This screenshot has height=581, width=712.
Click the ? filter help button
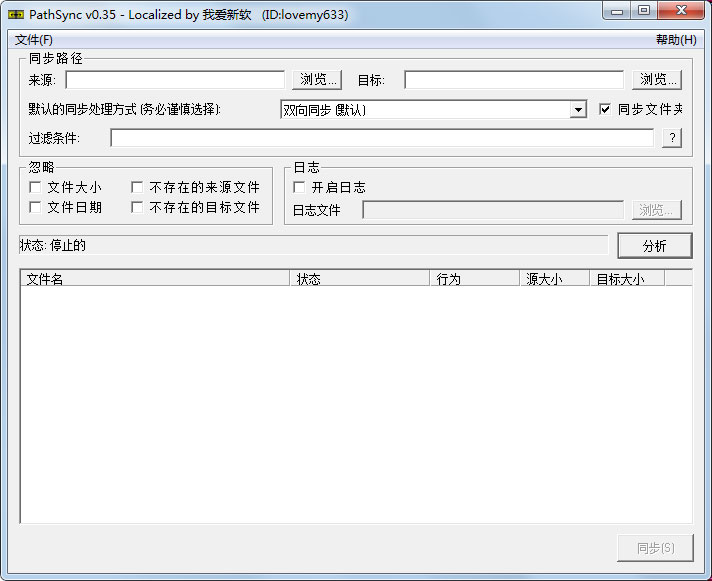[672, 138]
